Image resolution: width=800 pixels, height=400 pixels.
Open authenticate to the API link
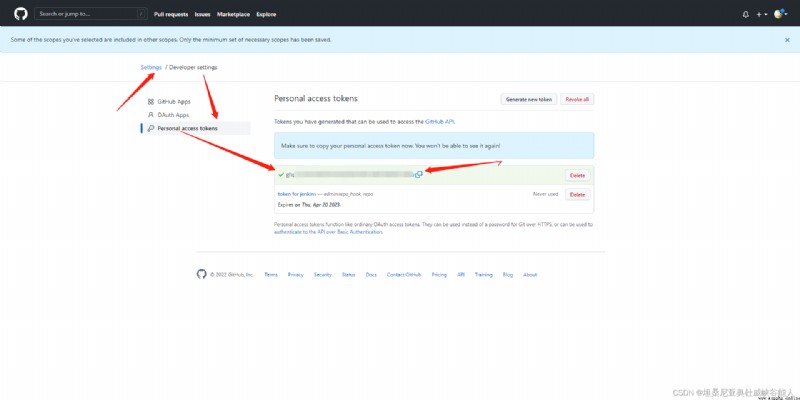click(328, 232)
